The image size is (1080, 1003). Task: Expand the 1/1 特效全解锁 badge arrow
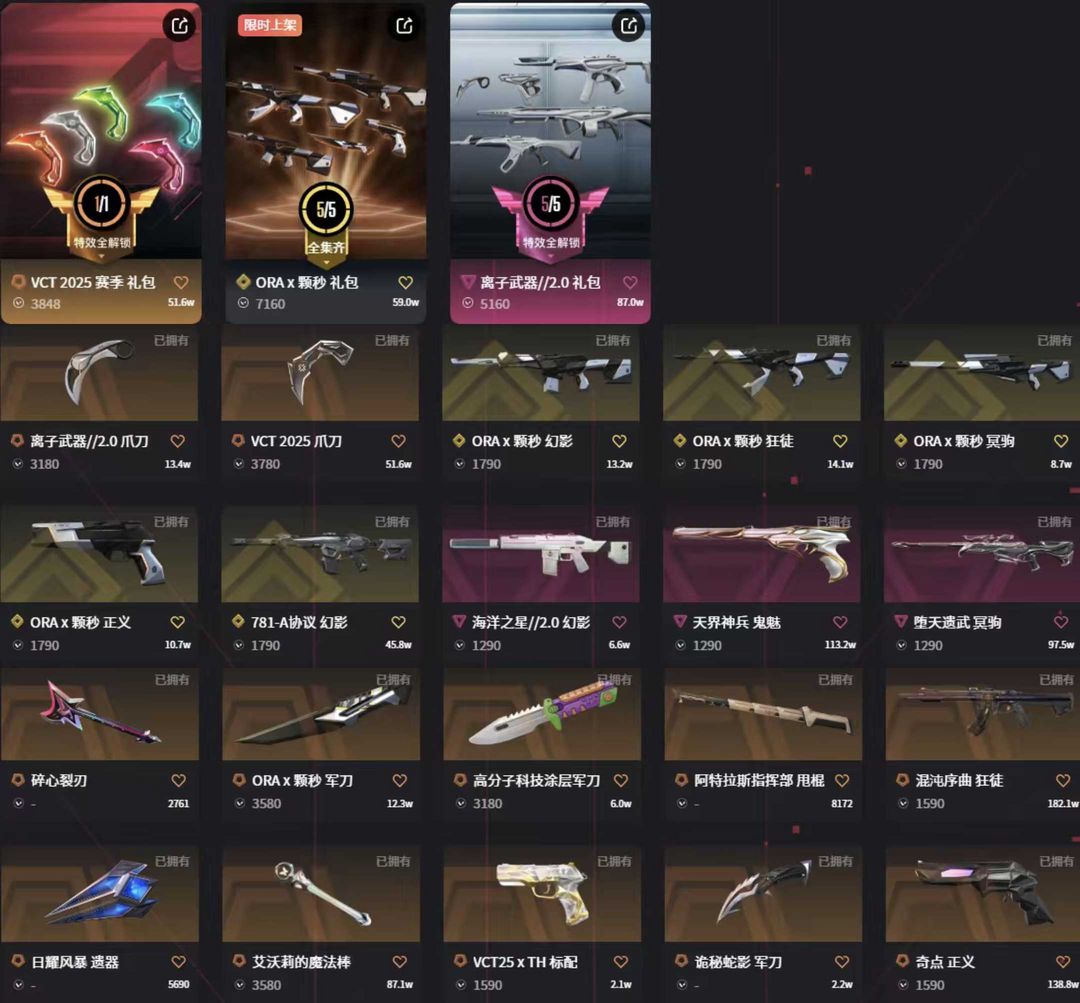102,256
